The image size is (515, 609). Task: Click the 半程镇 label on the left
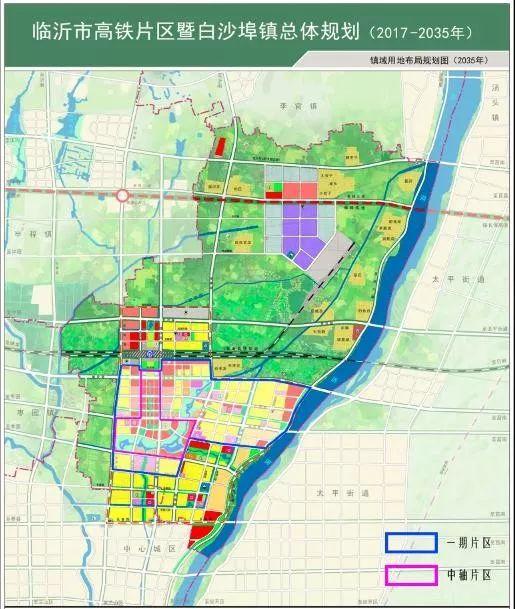point(33,234)
